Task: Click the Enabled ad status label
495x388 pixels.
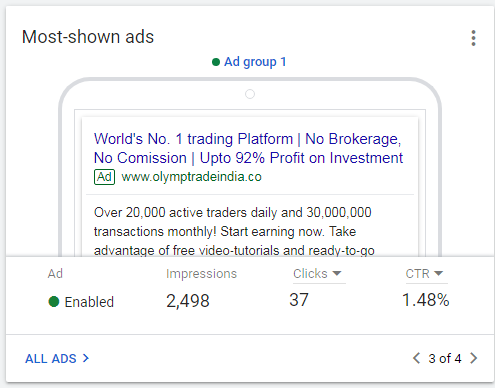Action: pos(89,302)
